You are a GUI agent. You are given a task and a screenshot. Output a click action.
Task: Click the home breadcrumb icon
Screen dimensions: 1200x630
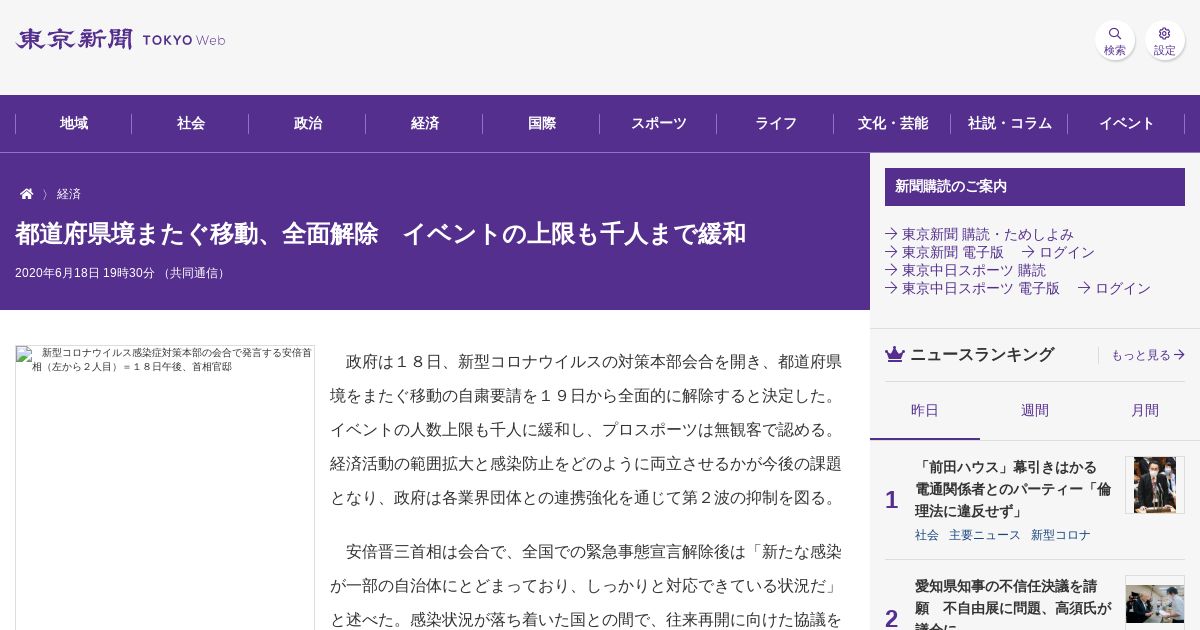27,194
